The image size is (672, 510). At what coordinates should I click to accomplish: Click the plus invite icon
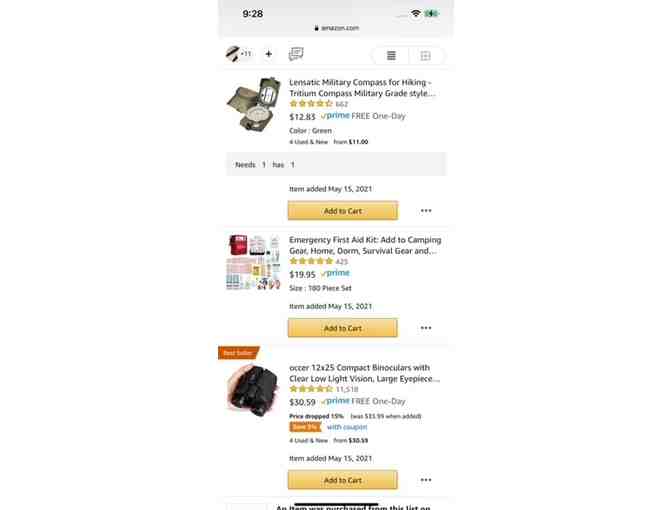pos(269,54)
